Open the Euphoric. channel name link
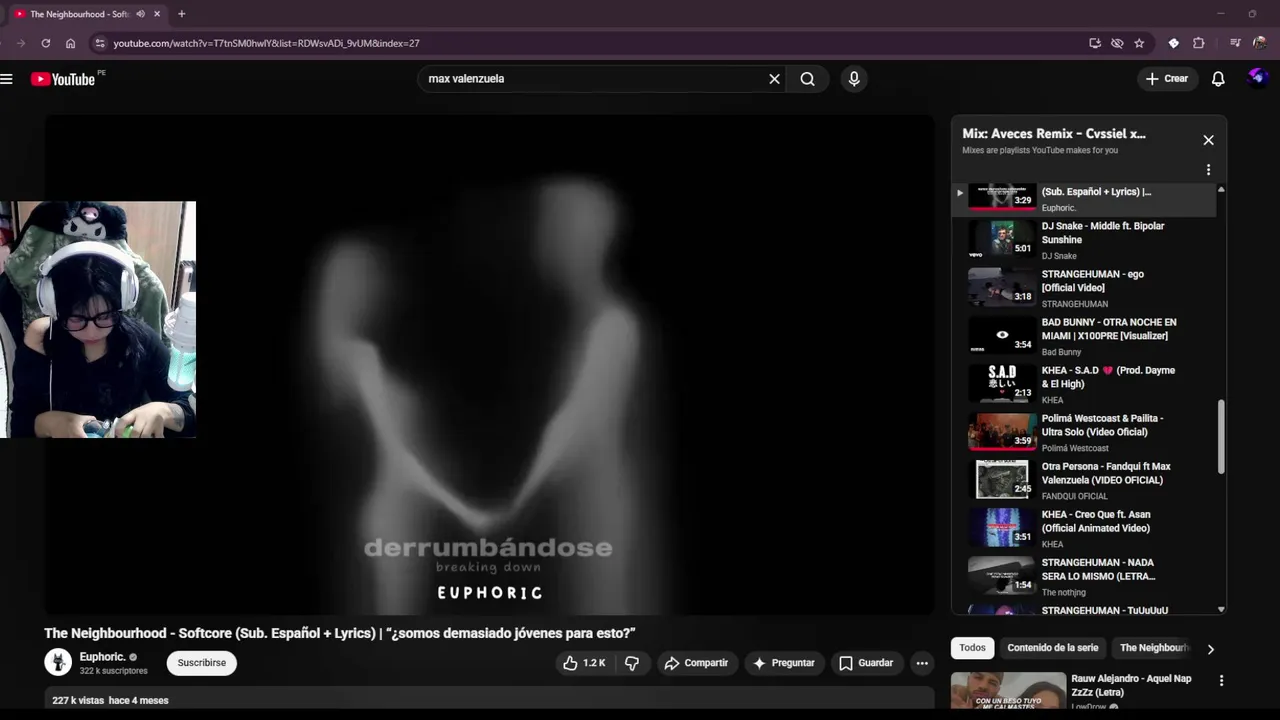1280x720 pixels. (102, 657)
